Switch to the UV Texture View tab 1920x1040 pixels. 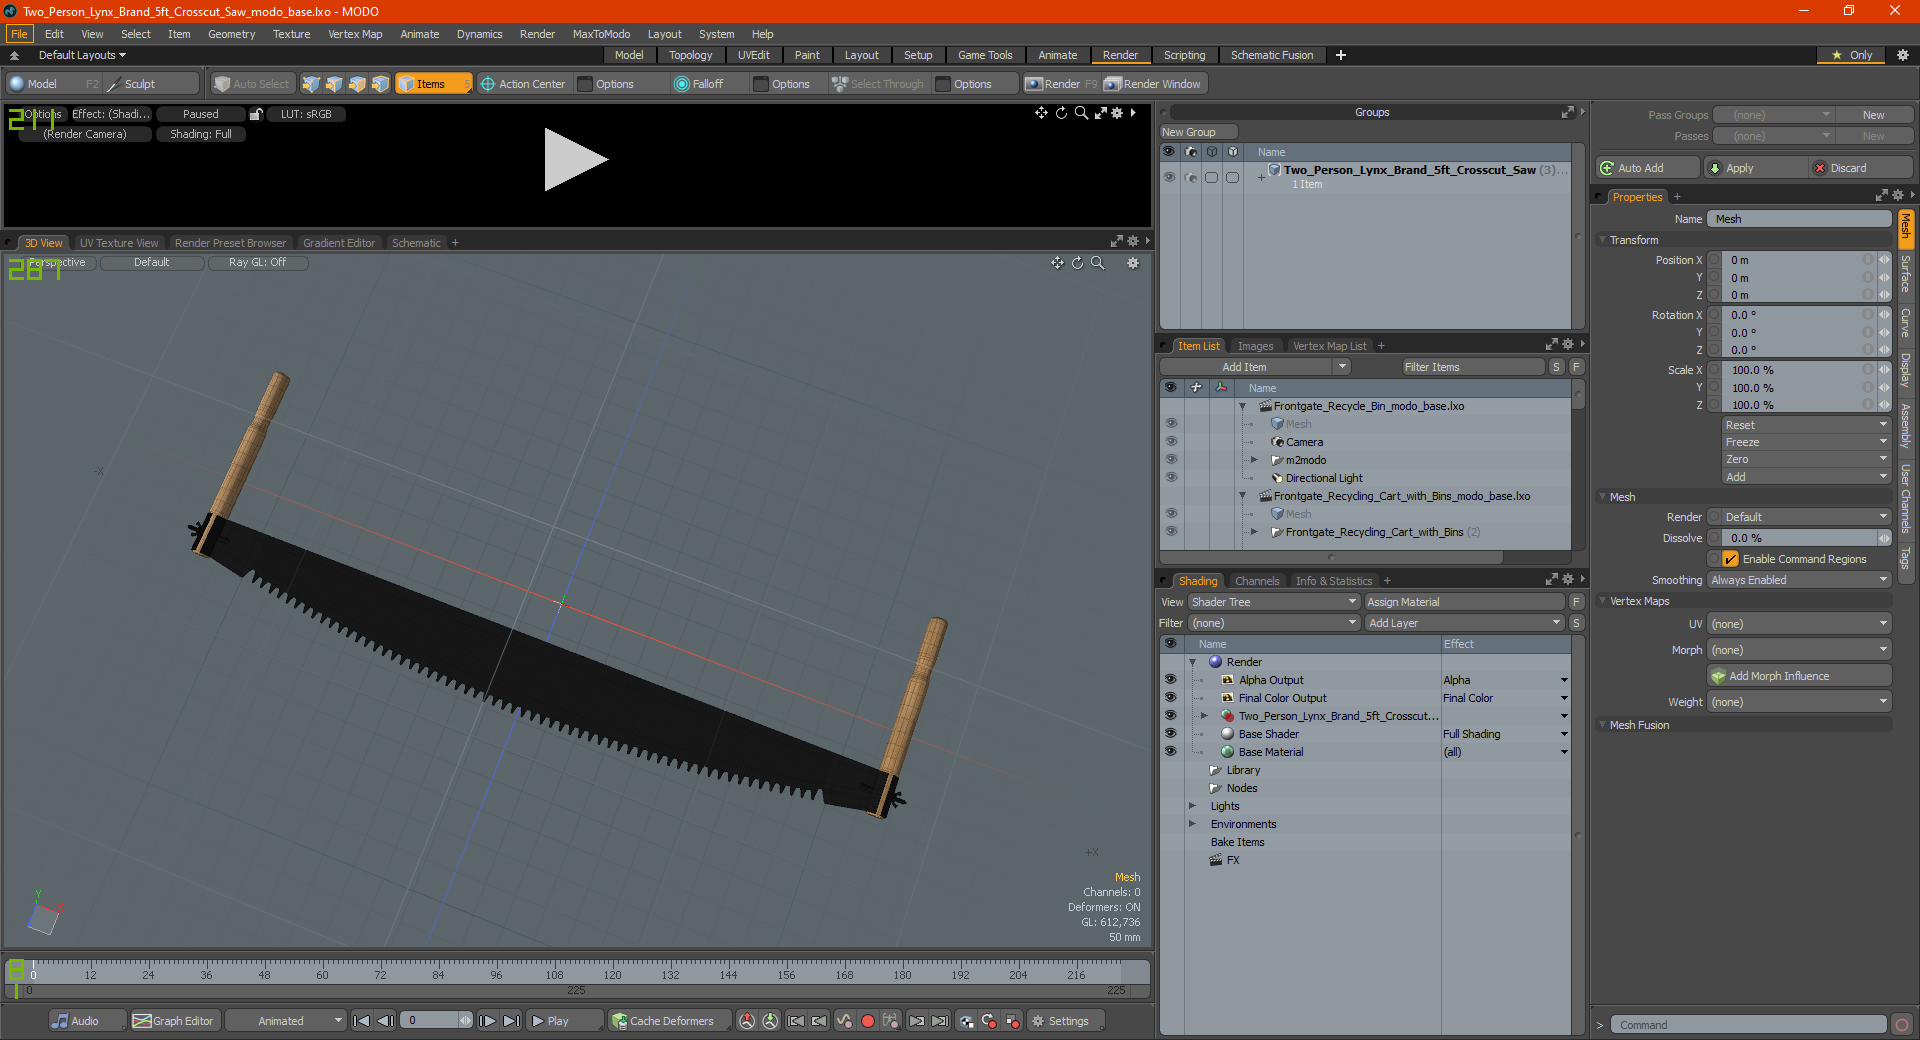click(x=119, y=243)
